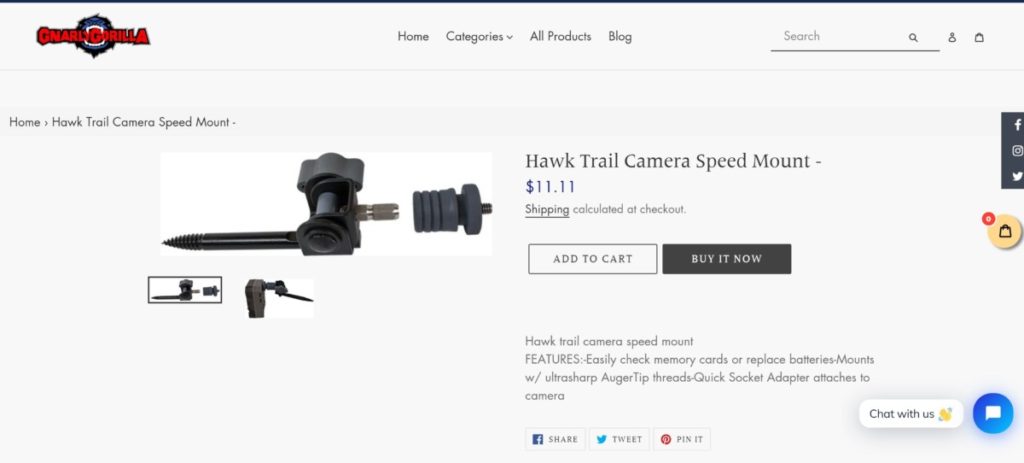The image size is (1024, 463).
Task: Visit the Facebook page from side bar
Action: click(x=1017, y=125)
